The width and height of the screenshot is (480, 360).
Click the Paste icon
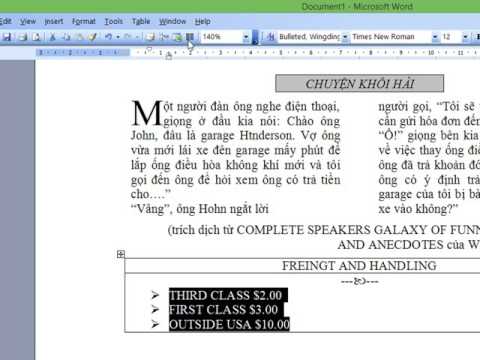pyautogui.click(x=79, y=37)
